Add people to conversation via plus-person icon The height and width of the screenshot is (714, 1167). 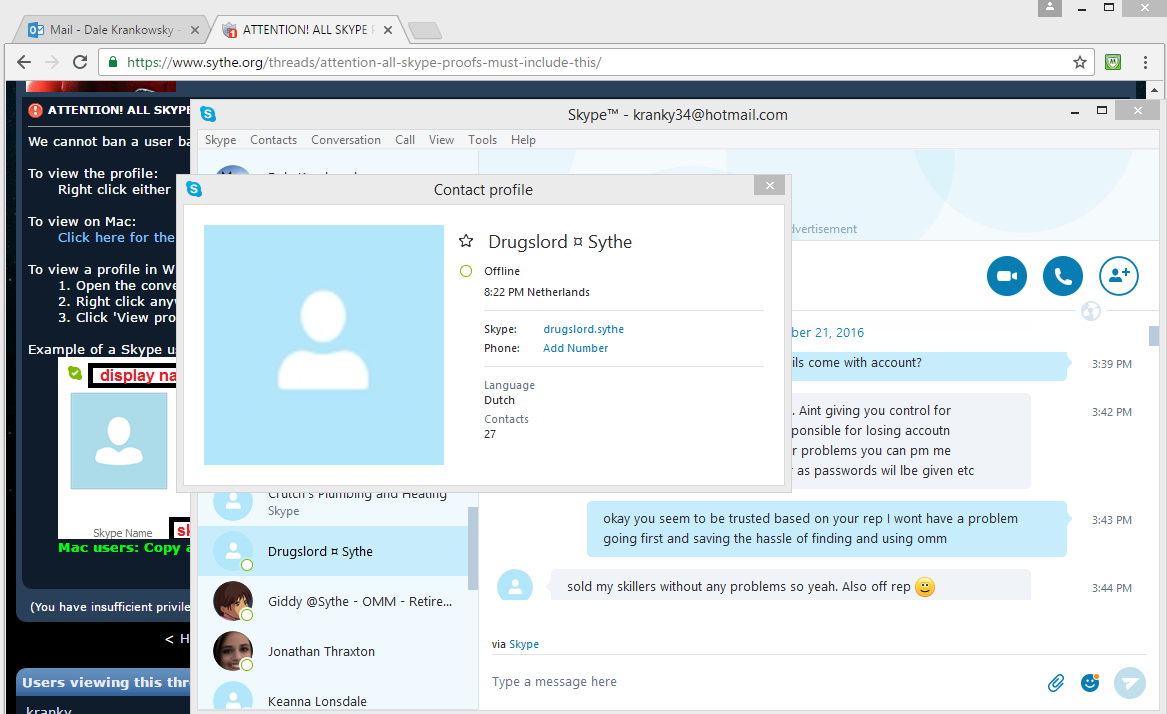tap(1119, 276)
